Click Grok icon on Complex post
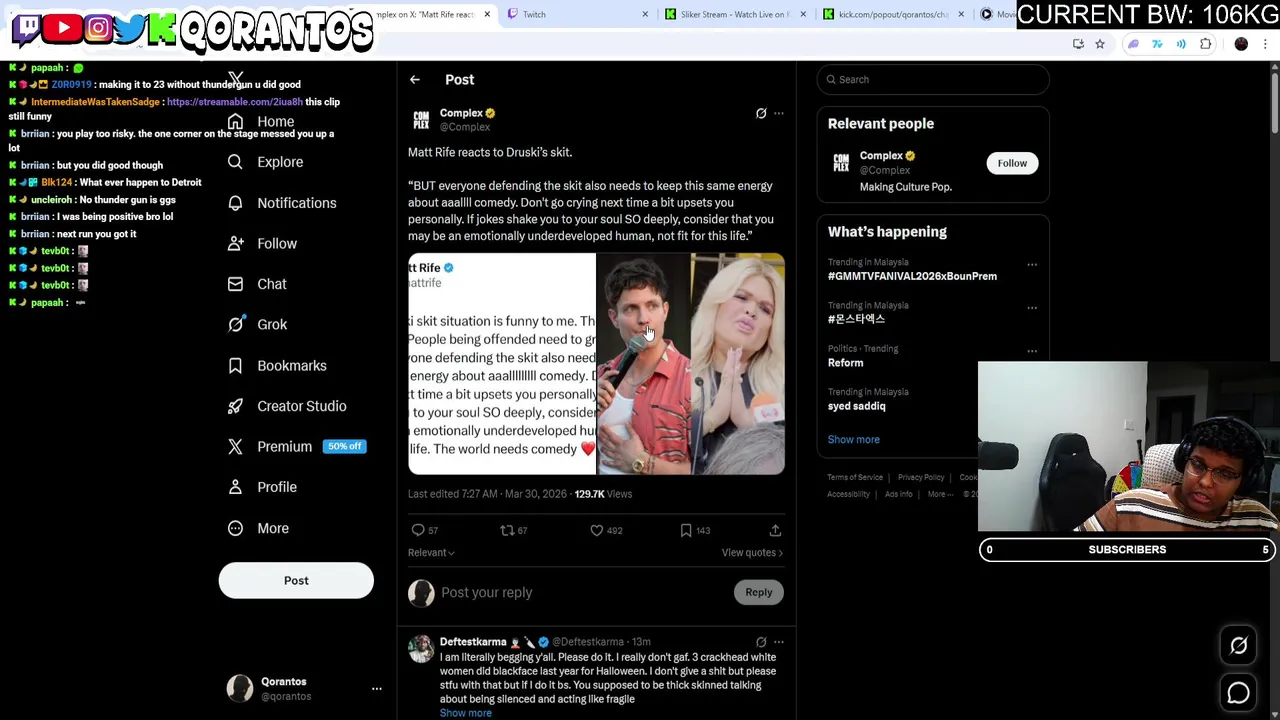Screen dimensions: 1280x720 761,114
